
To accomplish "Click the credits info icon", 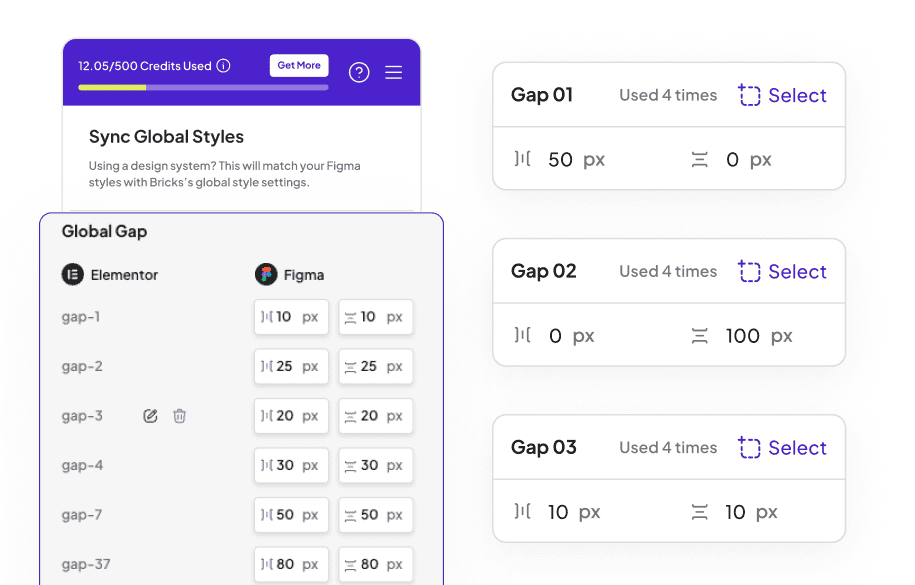I will (223, 66).
